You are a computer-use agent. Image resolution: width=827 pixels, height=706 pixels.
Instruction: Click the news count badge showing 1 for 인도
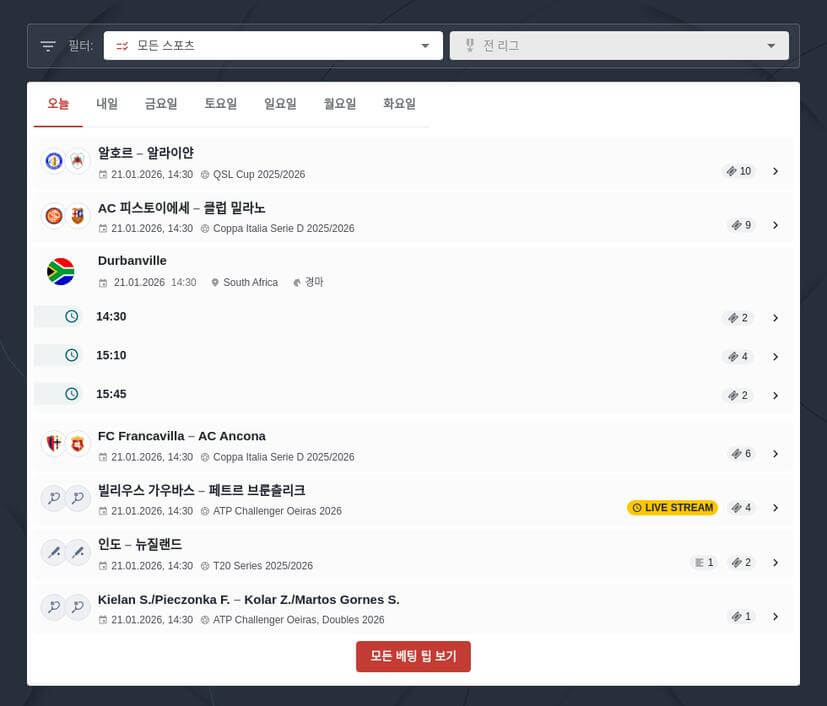(704, 562)
